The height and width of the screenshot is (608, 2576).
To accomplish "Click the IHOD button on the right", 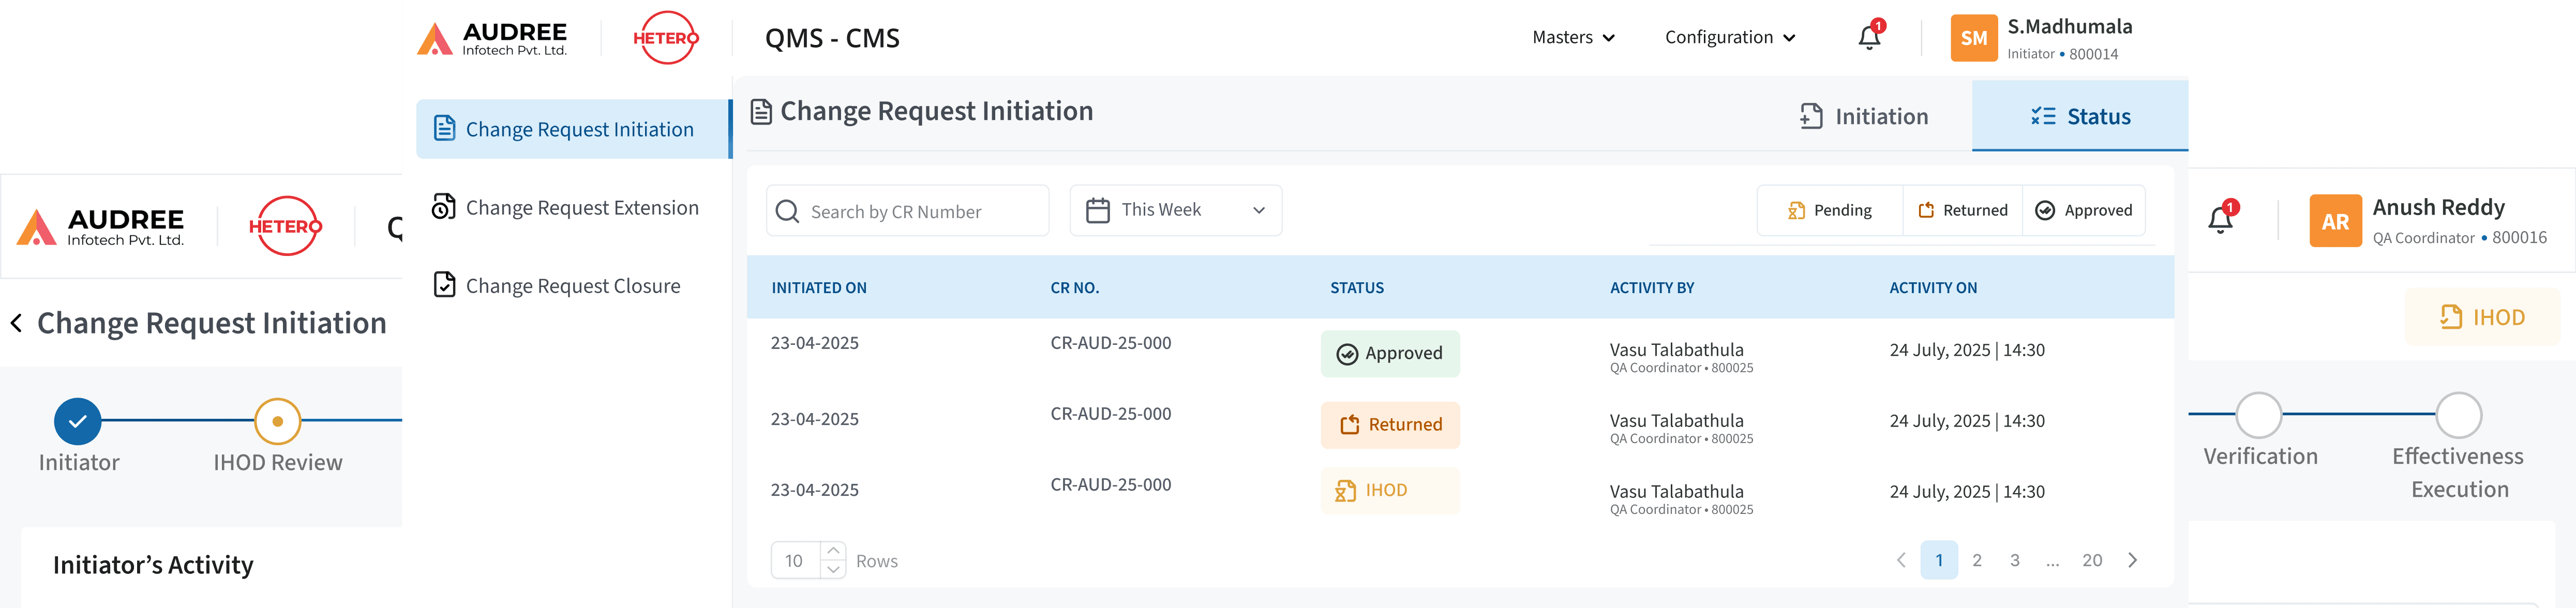I will click(x=2483, y=317).
